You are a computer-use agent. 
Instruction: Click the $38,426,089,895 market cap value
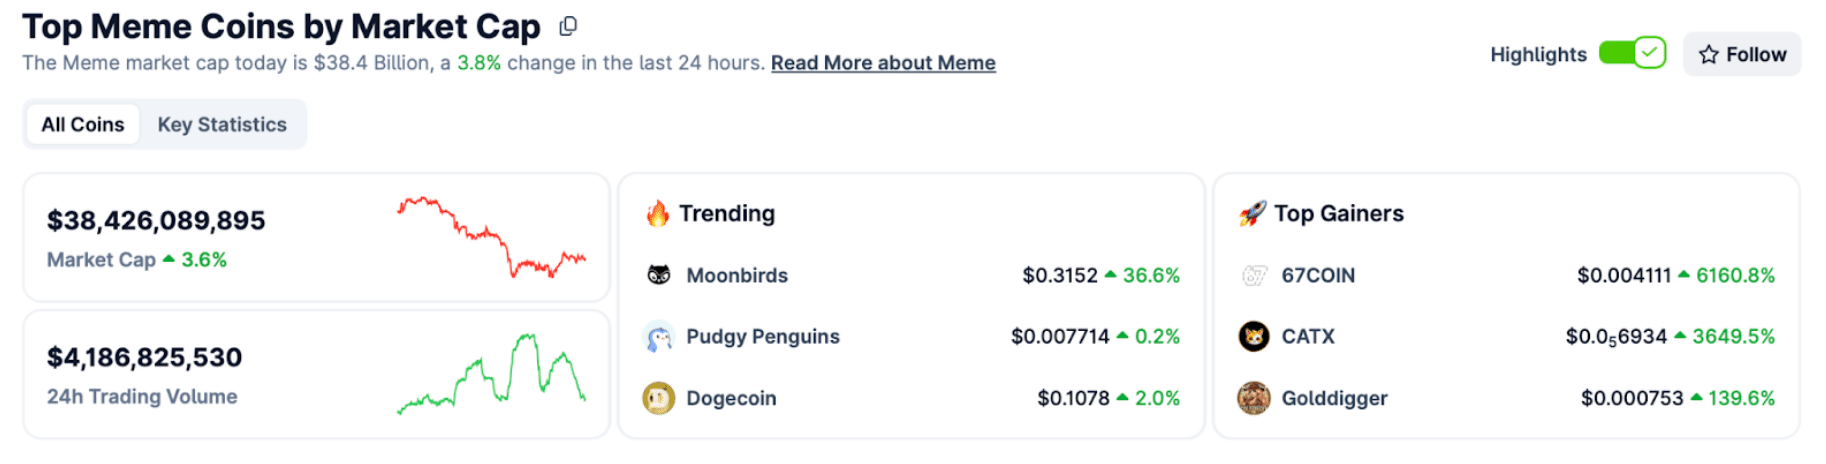point(156,220)
